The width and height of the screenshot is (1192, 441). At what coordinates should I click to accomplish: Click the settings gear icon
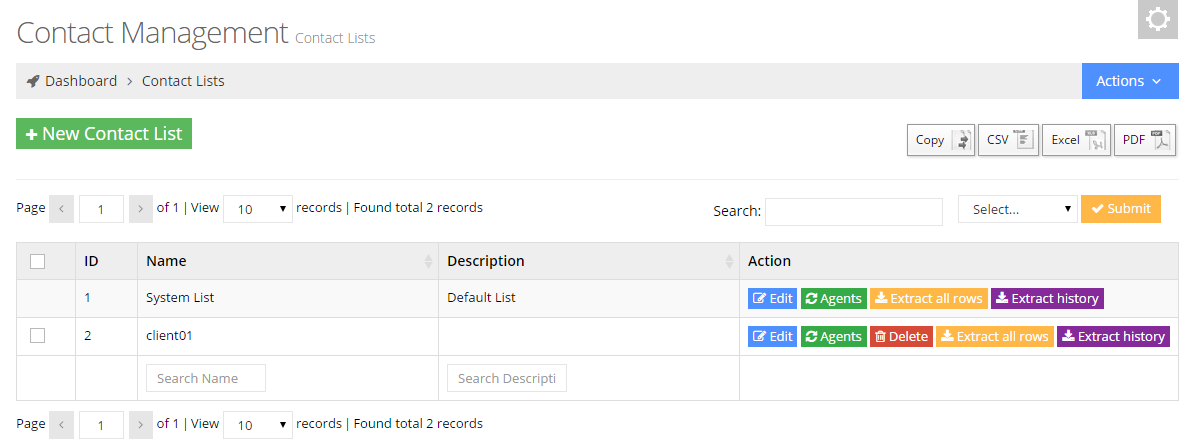1157,20
